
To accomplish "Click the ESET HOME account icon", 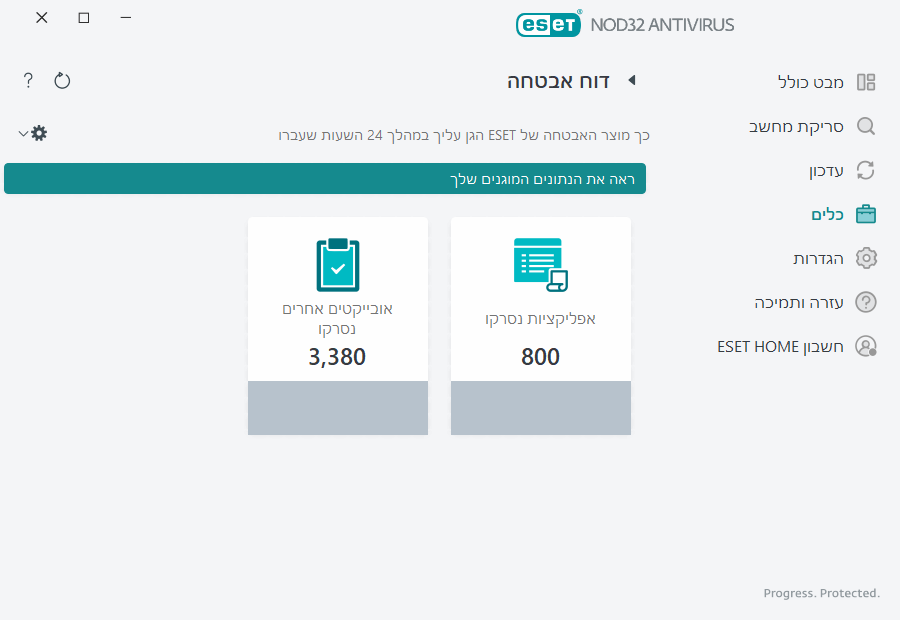I will pos(866,346).
